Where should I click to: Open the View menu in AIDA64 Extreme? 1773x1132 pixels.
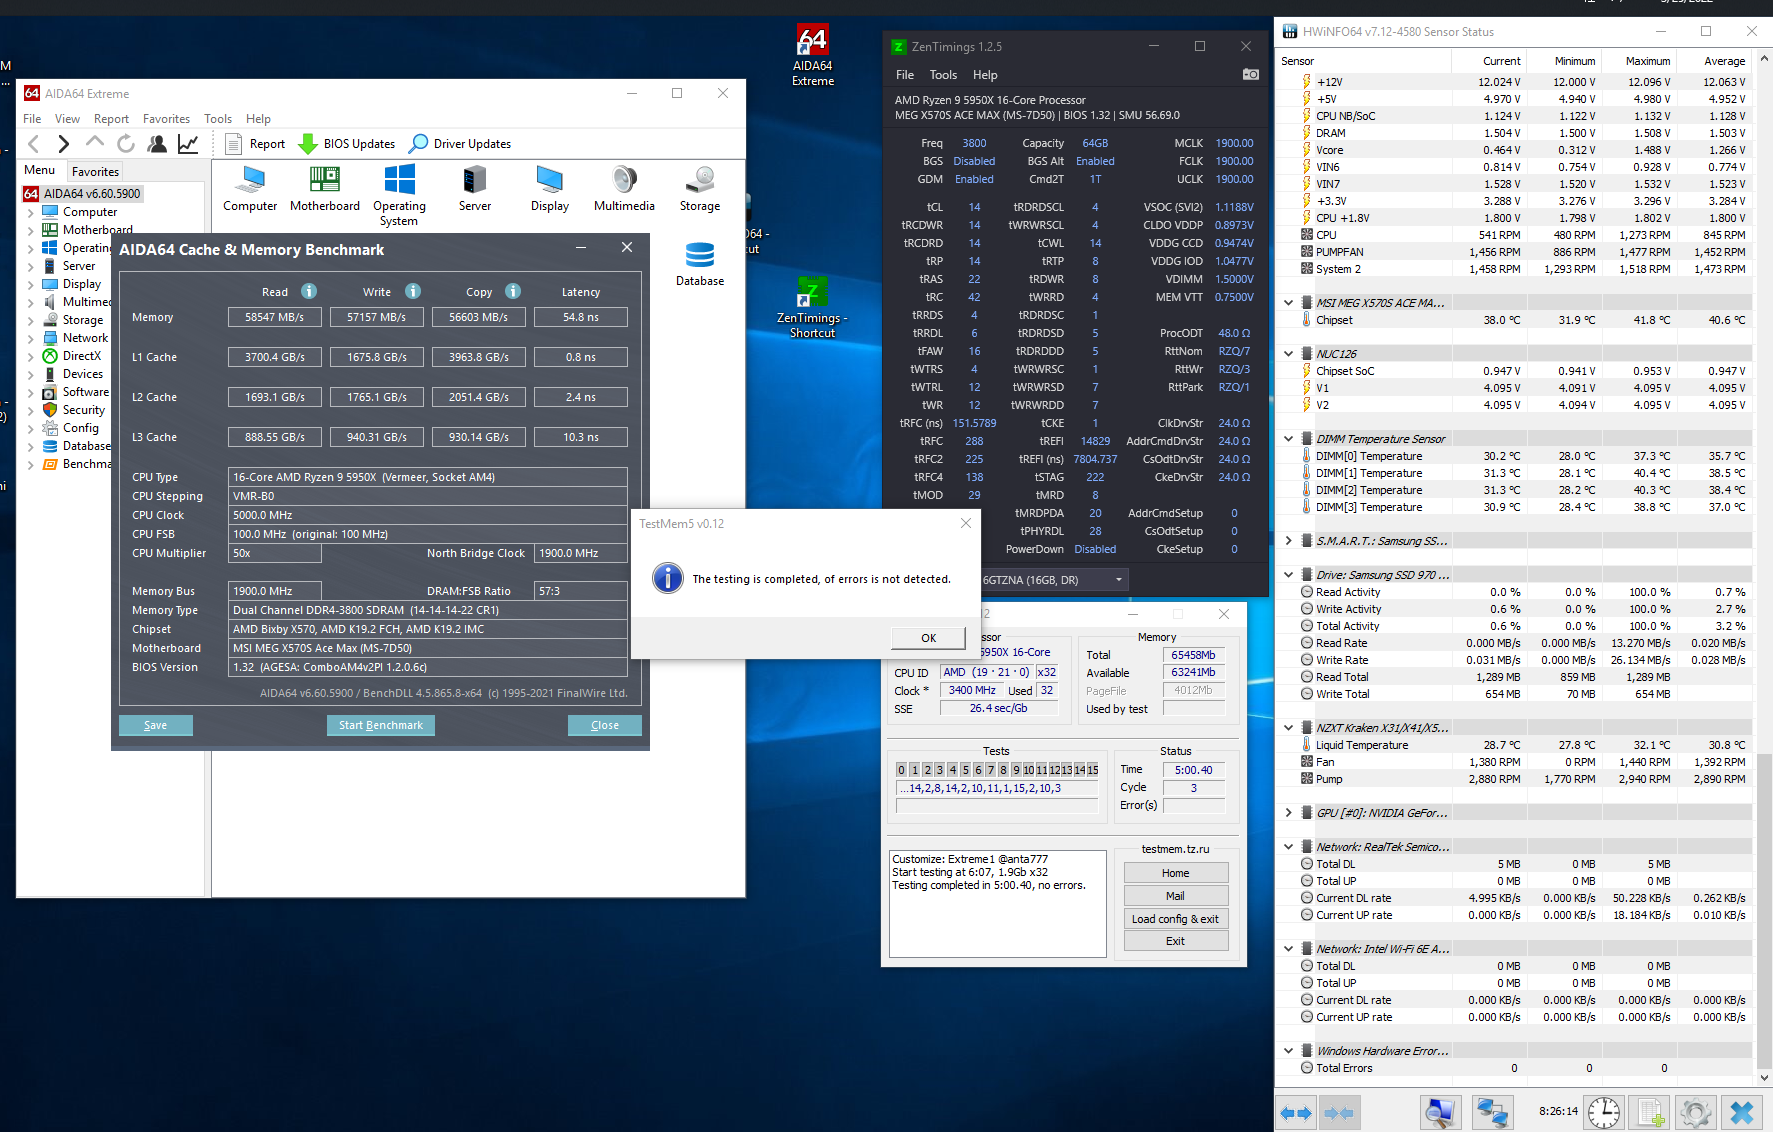pos(67,118)
